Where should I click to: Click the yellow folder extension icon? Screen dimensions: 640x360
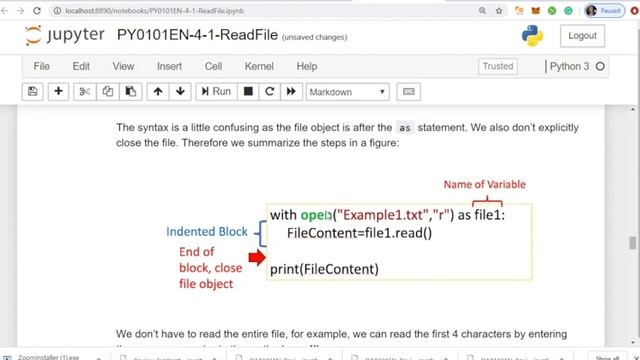[x=519, y=11]
